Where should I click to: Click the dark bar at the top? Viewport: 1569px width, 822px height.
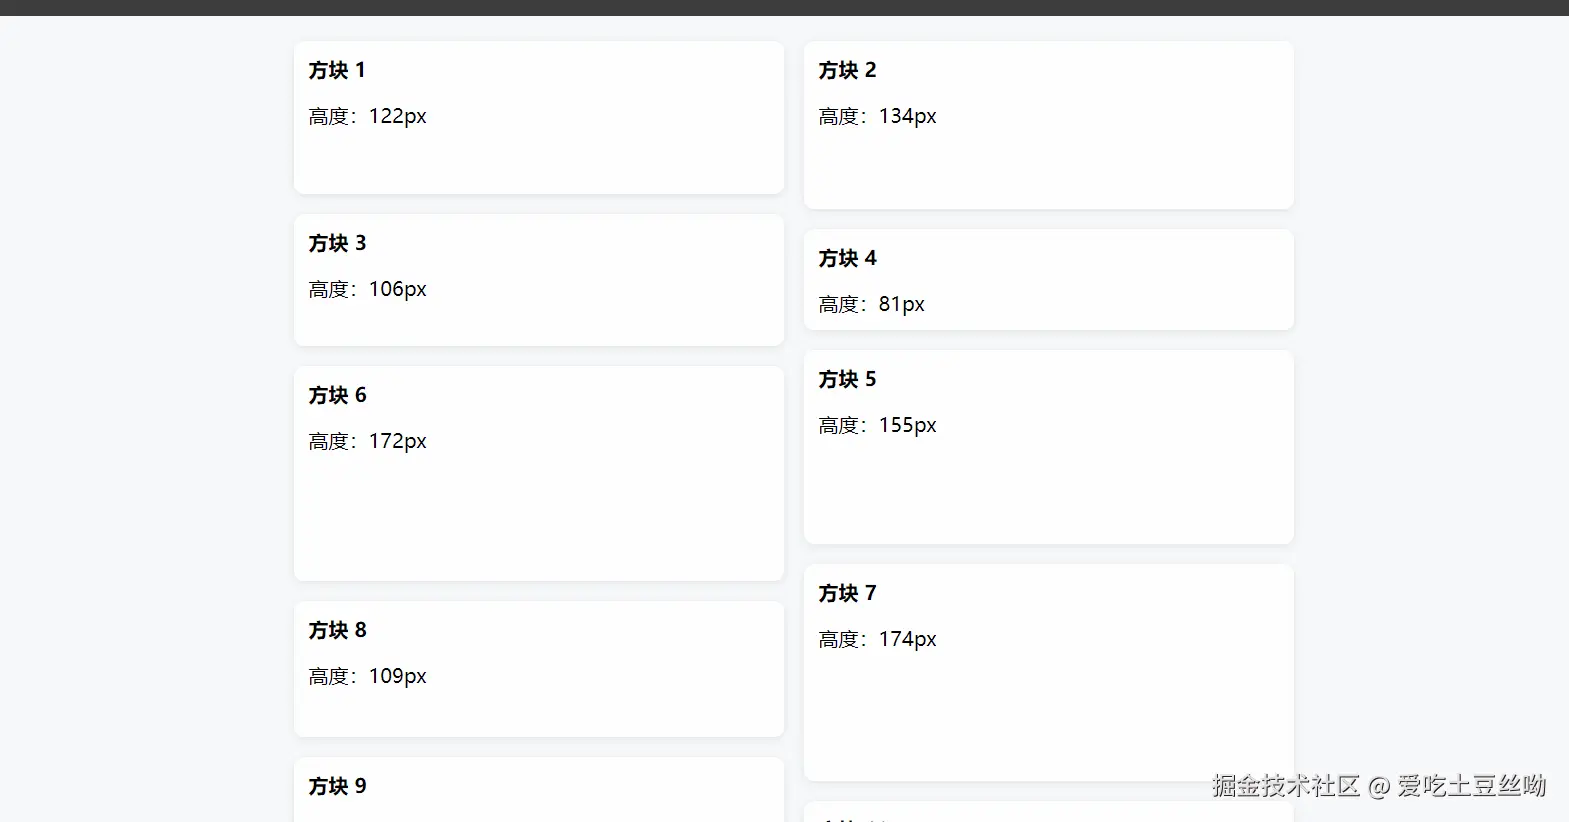tap(784, 7)
